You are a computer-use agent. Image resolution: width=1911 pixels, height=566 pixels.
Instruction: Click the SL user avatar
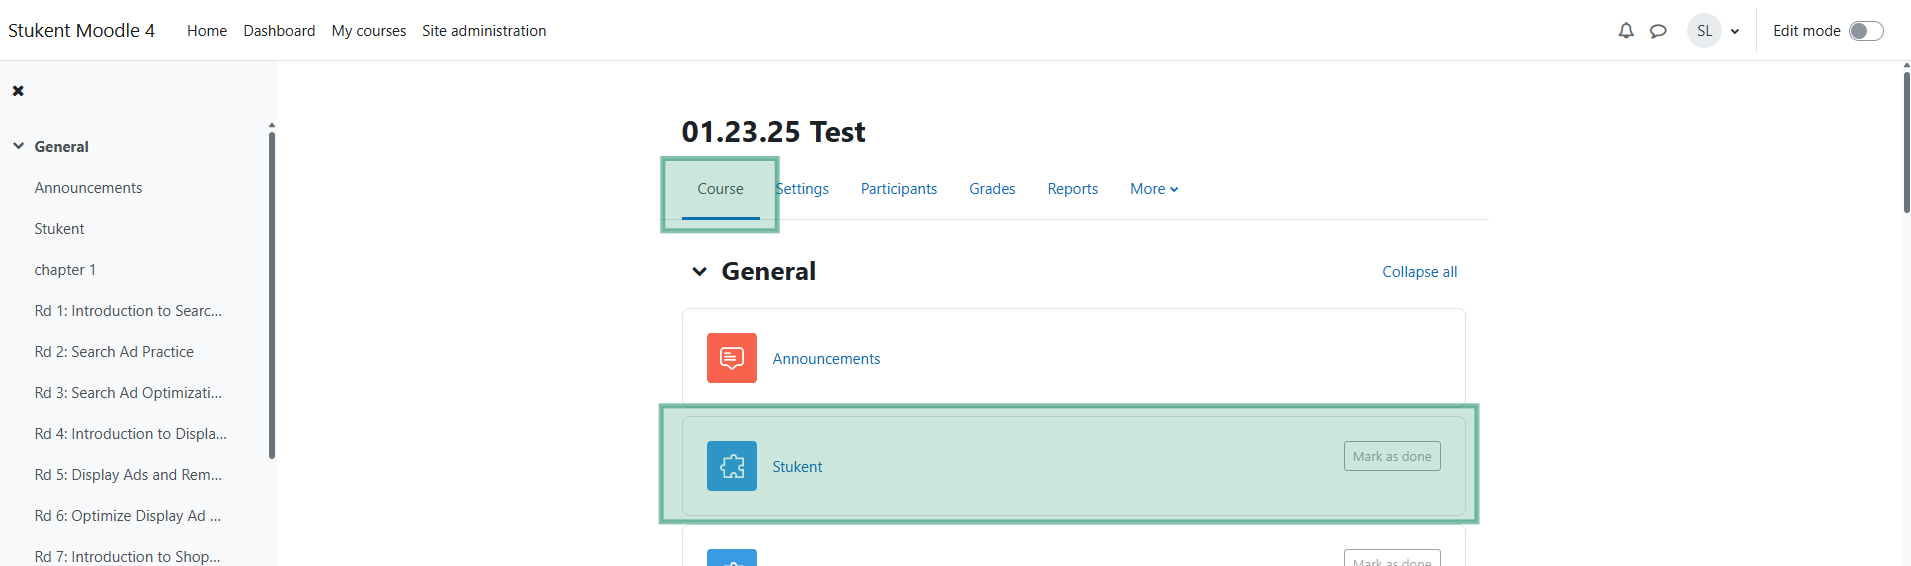coord(1704,31)
